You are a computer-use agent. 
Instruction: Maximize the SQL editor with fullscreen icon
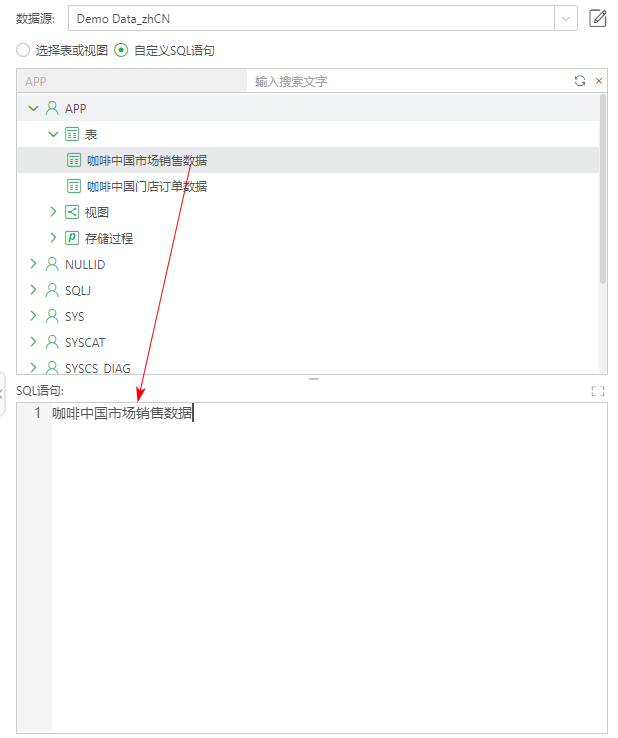tap(598, 391)
